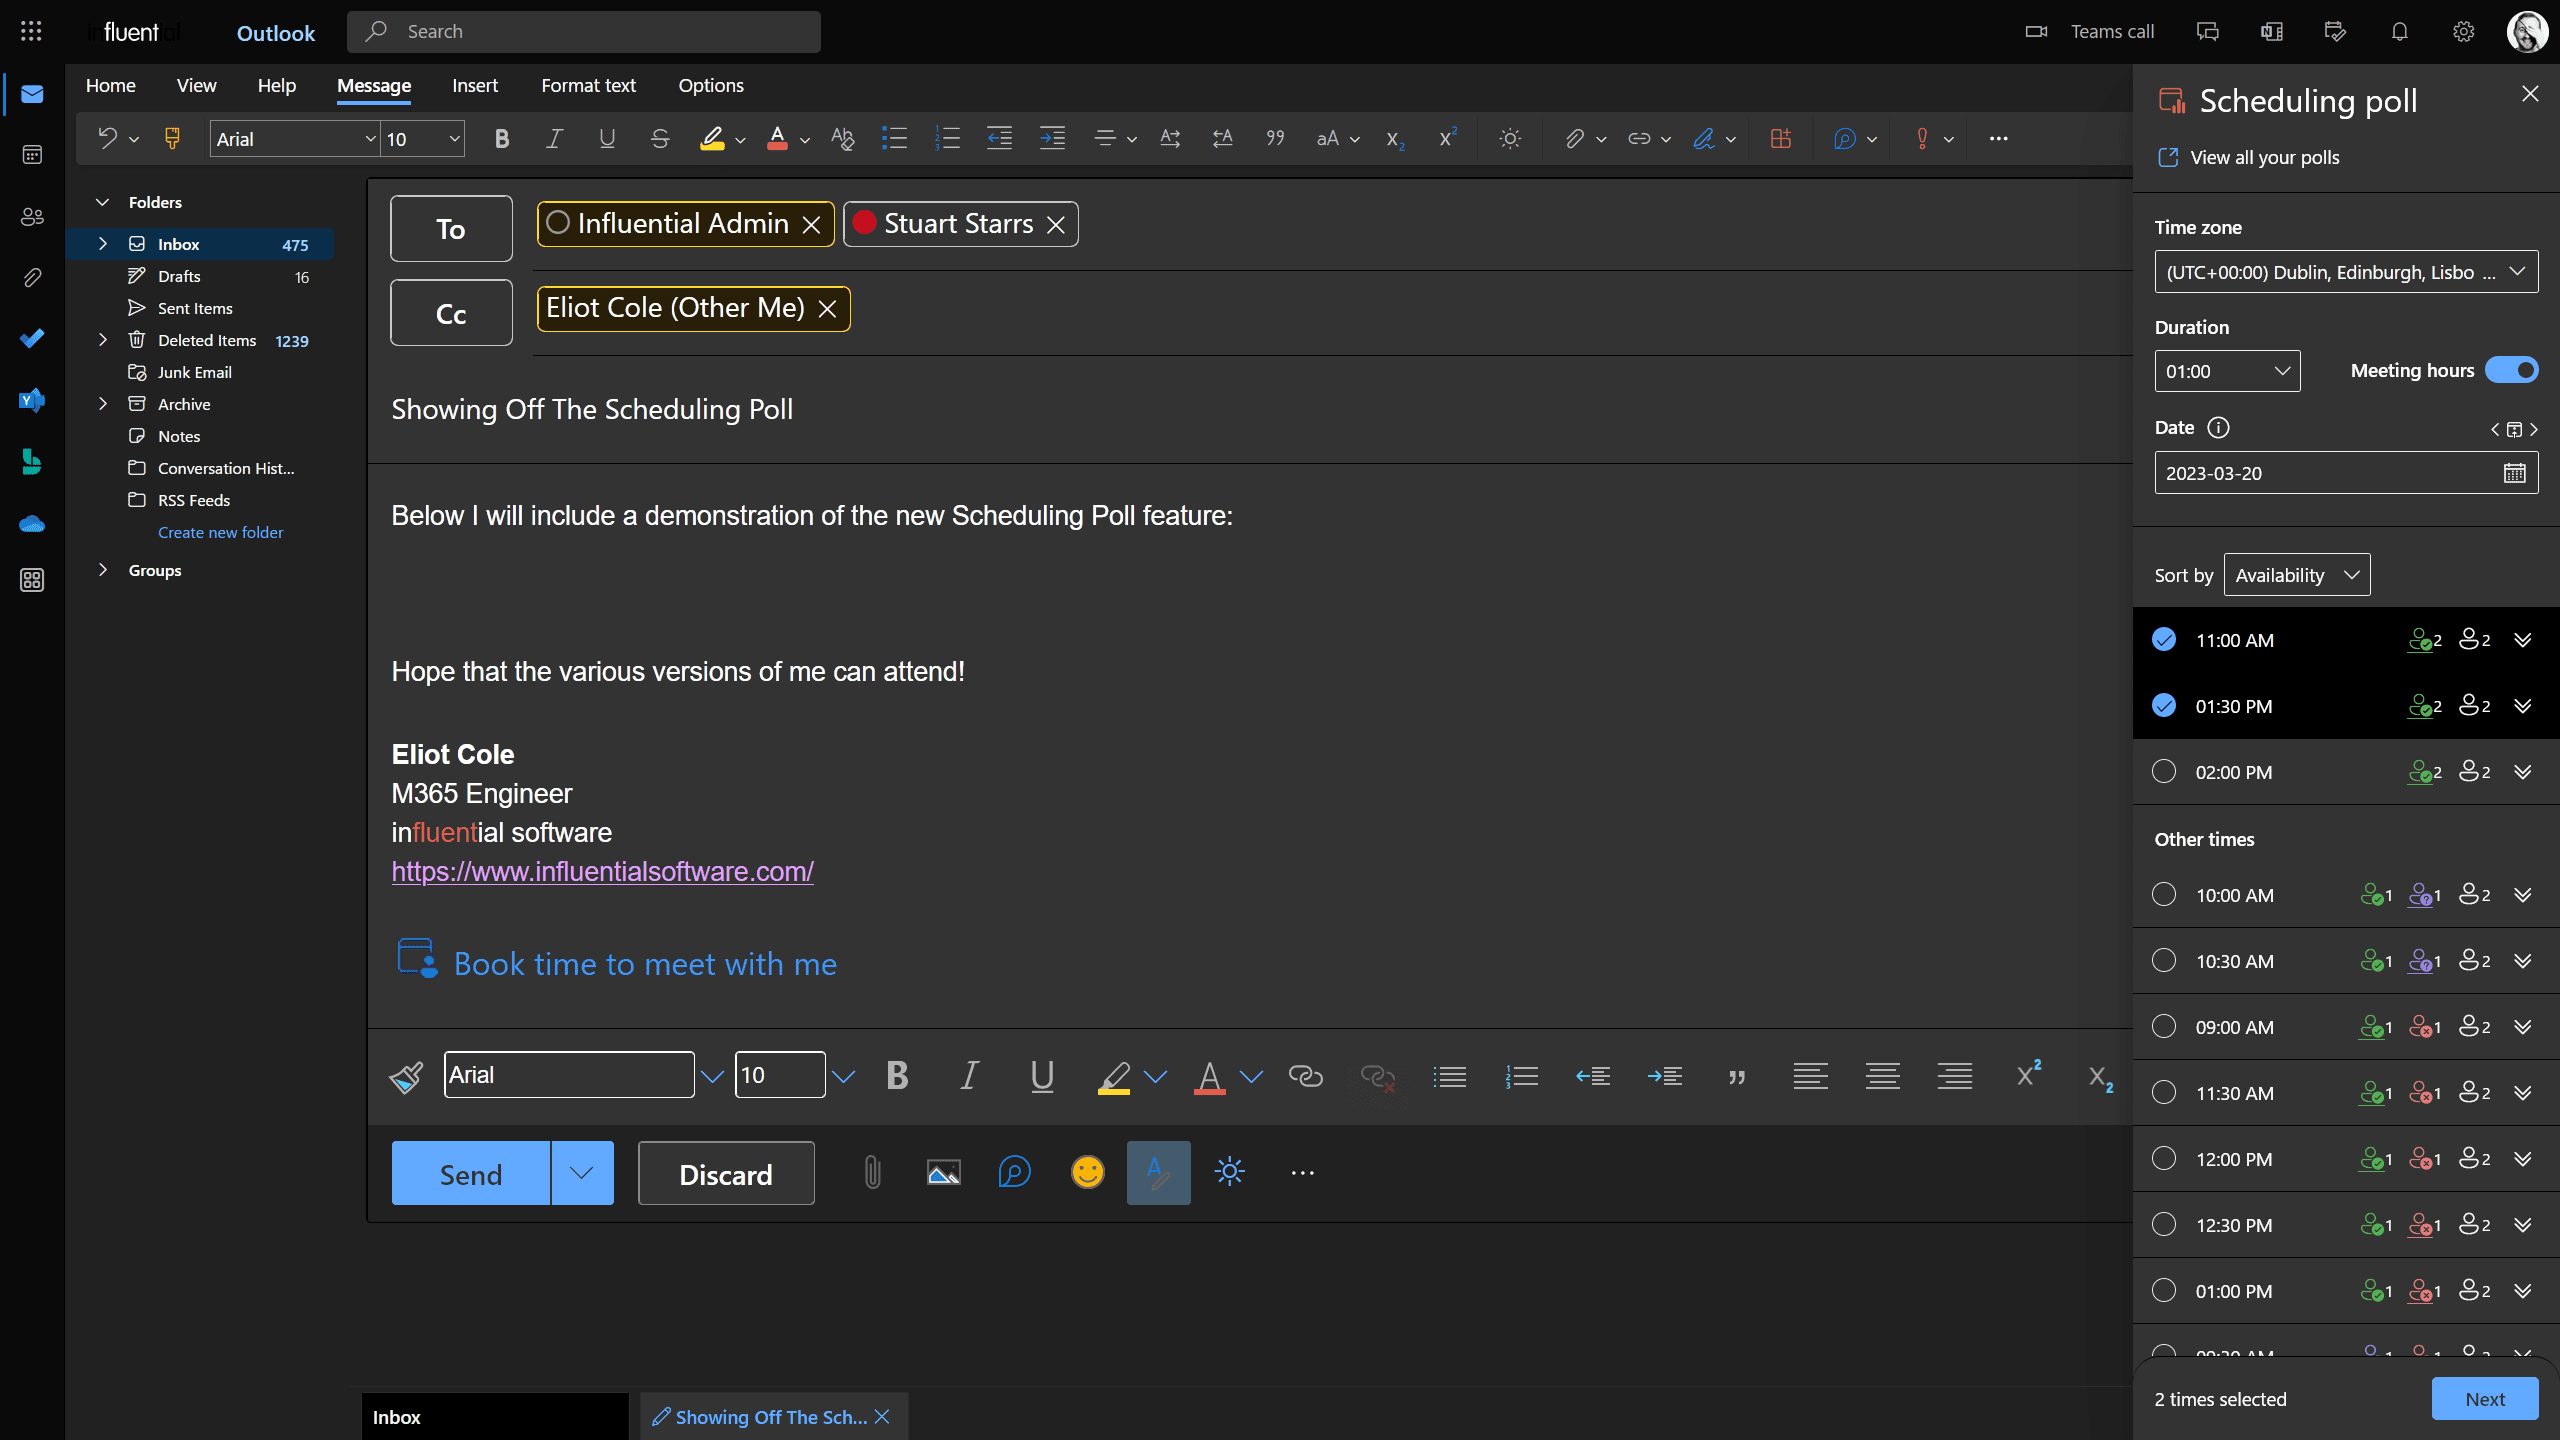Expand the Groups section
Screen dimensions: 2560x1440
coord(102,570)
